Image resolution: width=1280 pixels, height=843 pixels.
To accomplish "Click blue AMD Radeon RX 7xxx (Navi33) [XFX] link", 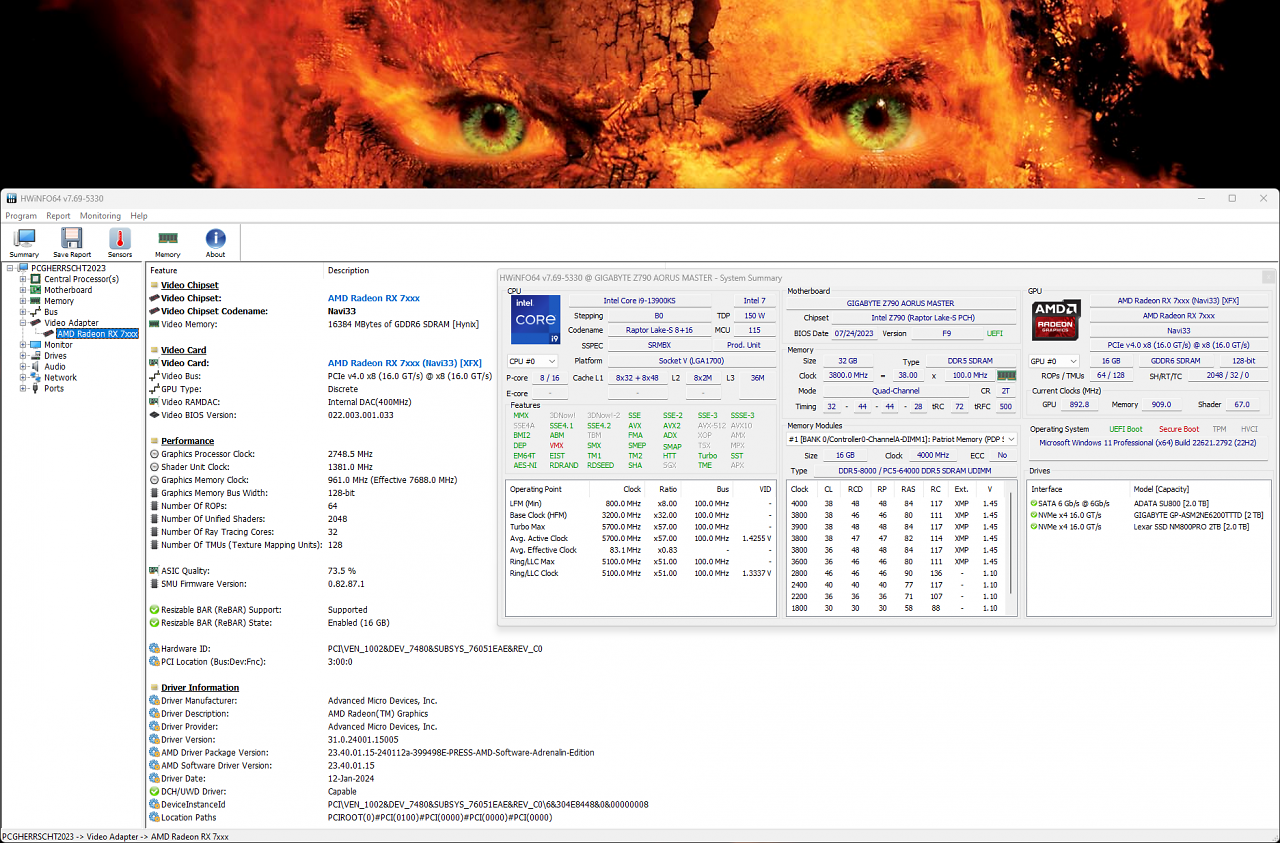I will pos(405,363).
